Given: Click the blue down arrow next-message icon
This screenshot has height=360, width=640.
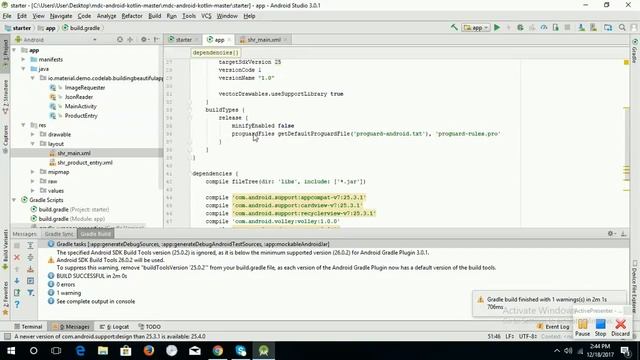Looking at the screenshot, I should coord(17,281).
